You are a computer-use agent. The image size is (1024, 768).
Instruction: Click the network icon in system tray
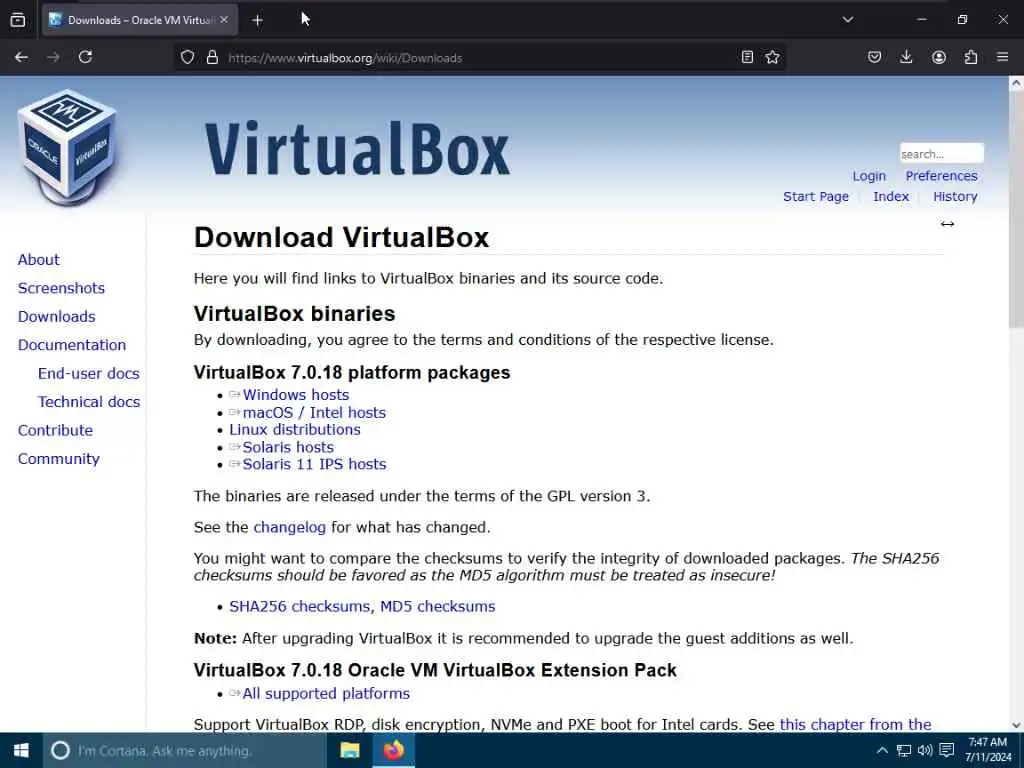[904, 750]
